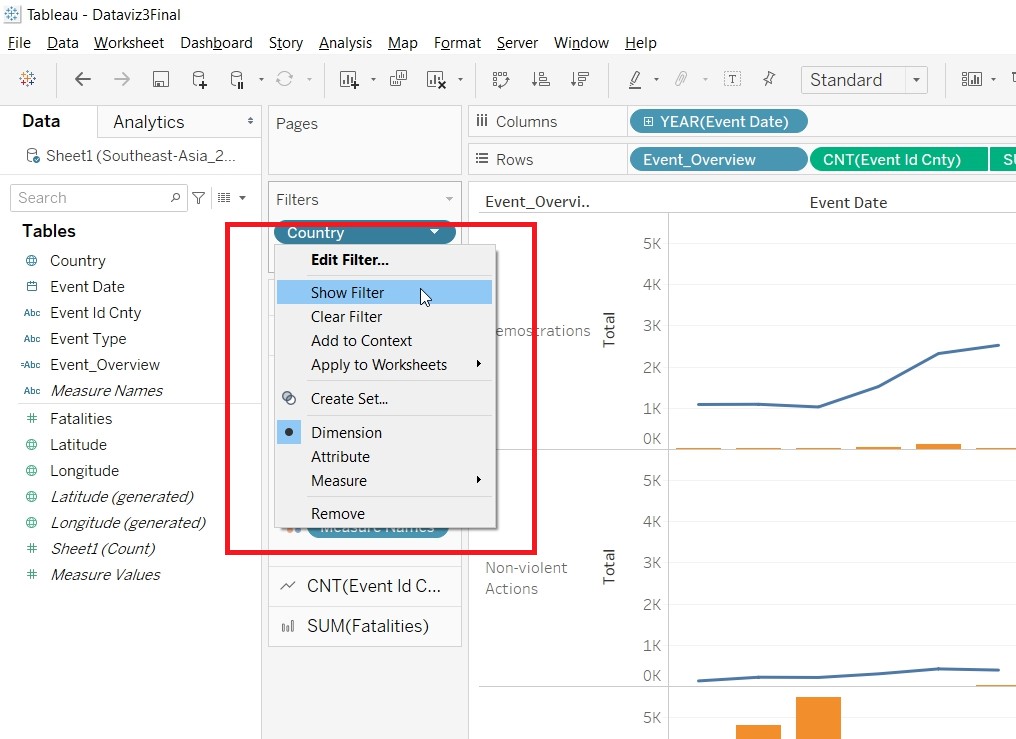This screenshot has height=739, width=1016.
Task: Choose Remove from the context menu
Action: pyautogui.click(x=338, y=514)
